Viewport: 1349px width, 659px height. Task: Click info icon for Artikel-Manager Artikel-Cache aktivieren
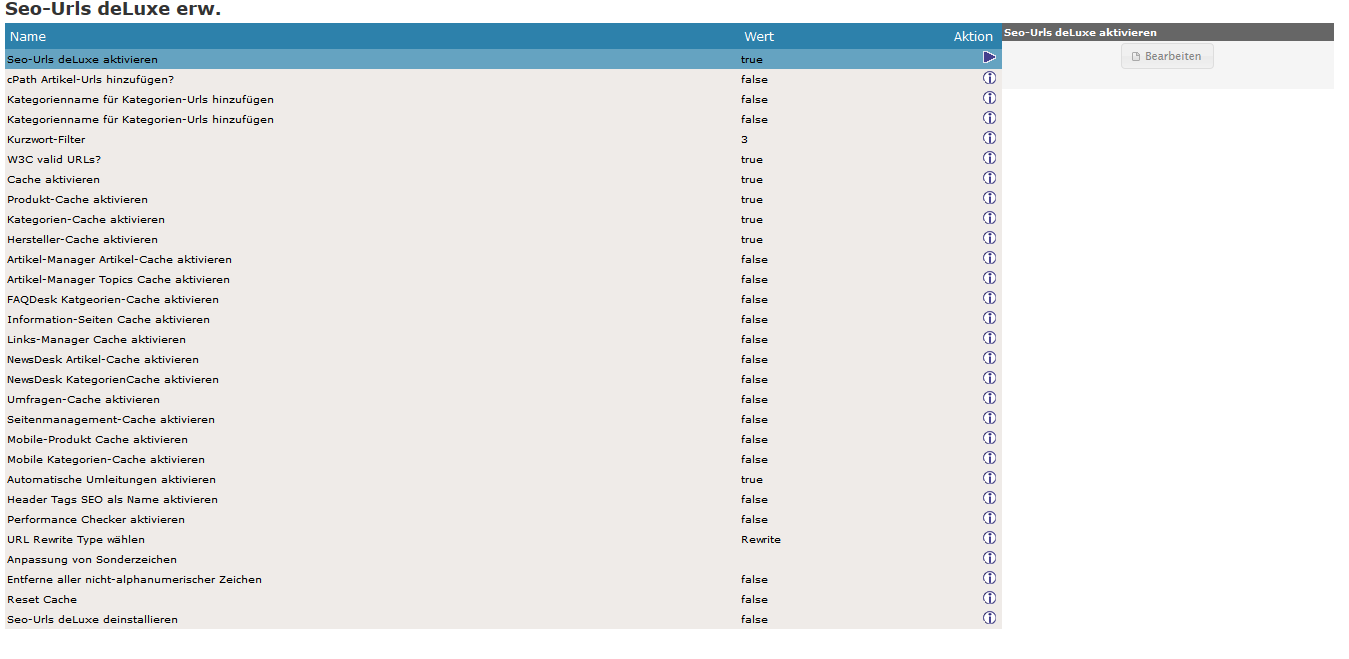coord(989,258)
